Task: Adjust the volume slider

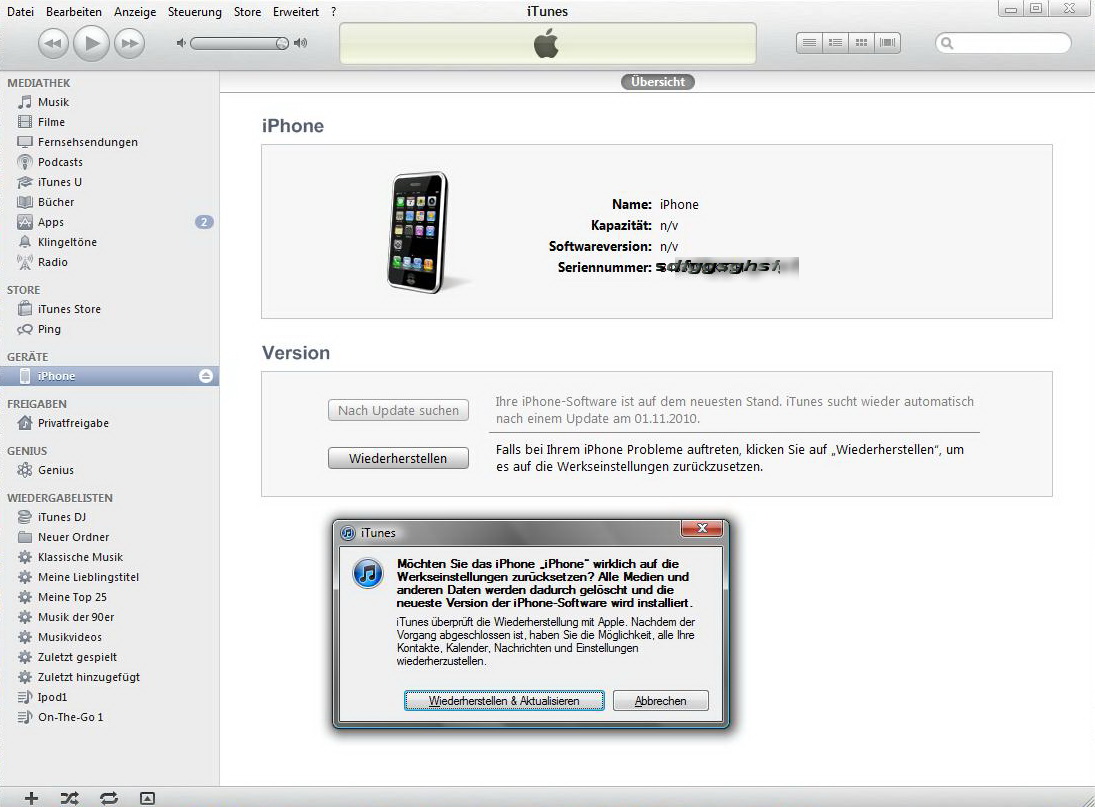Action: click(x=240, y=43)
